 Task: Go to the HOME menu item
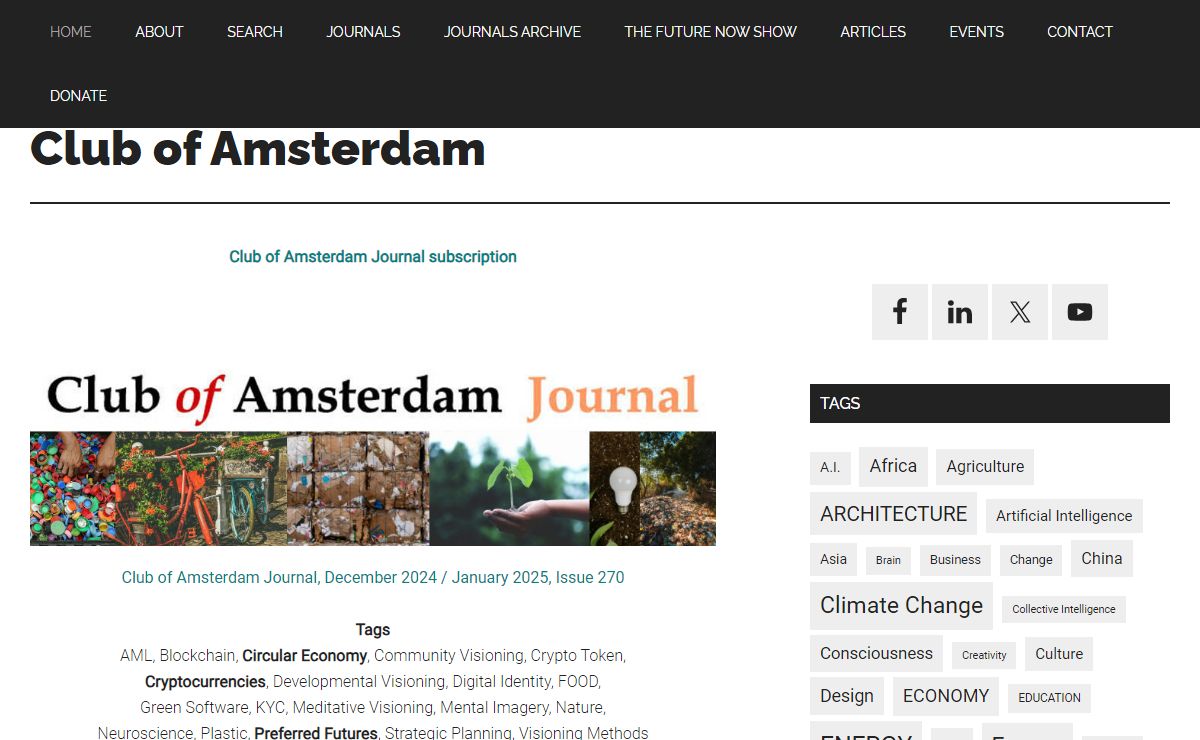click(x=71, y=32)
